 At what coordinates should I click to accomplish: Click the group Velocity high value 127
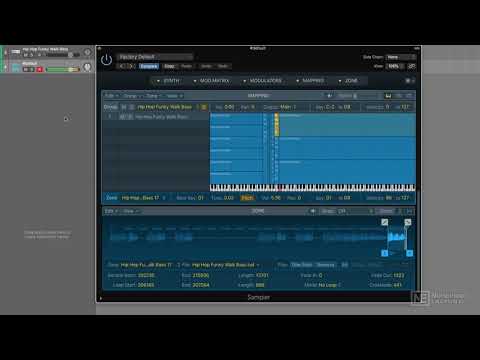pyautogui.click(x=405, y=107)
